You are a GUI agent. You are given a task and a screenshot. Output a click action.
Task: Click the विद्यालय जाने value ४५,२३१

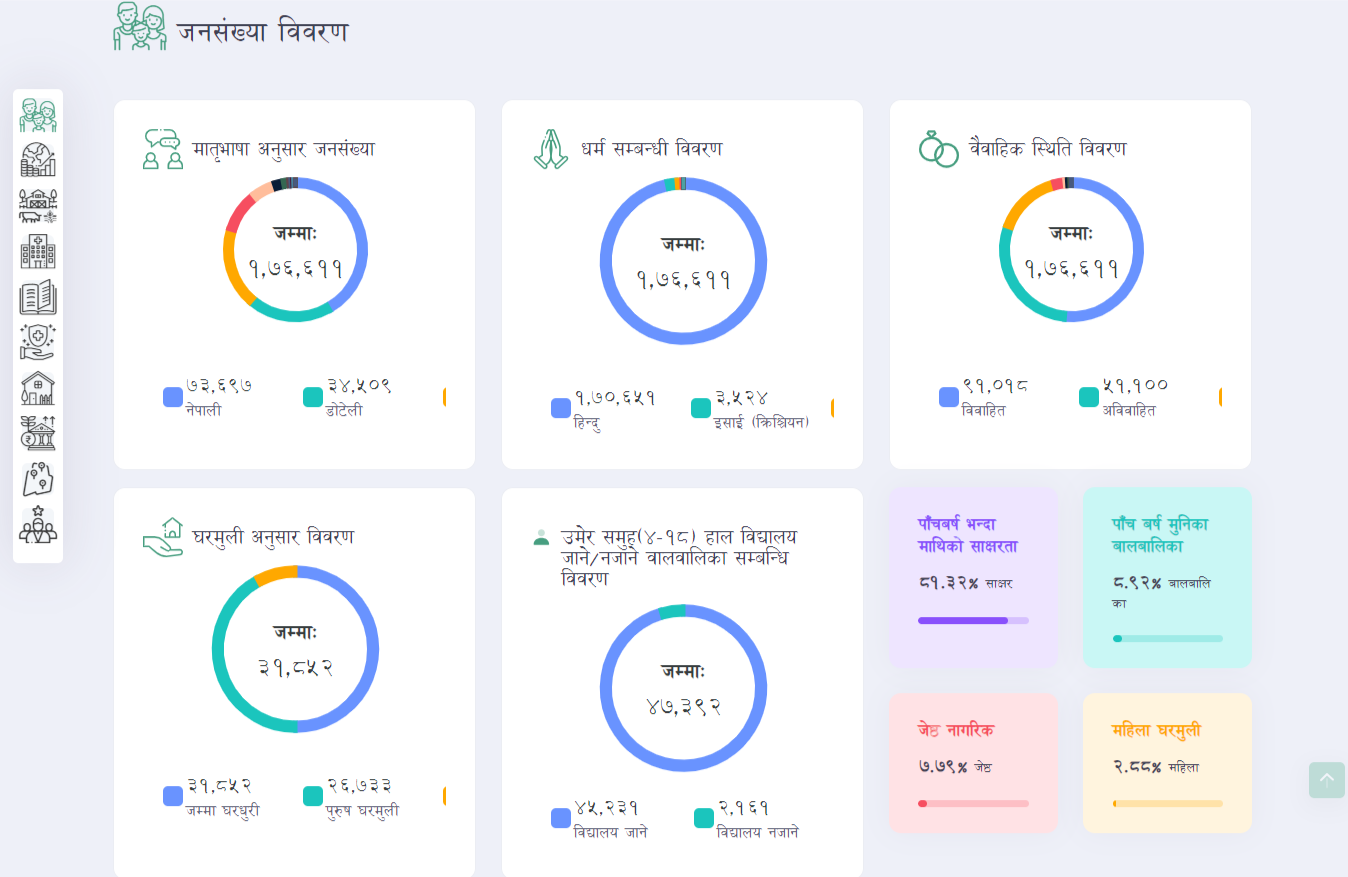(607, 807)
